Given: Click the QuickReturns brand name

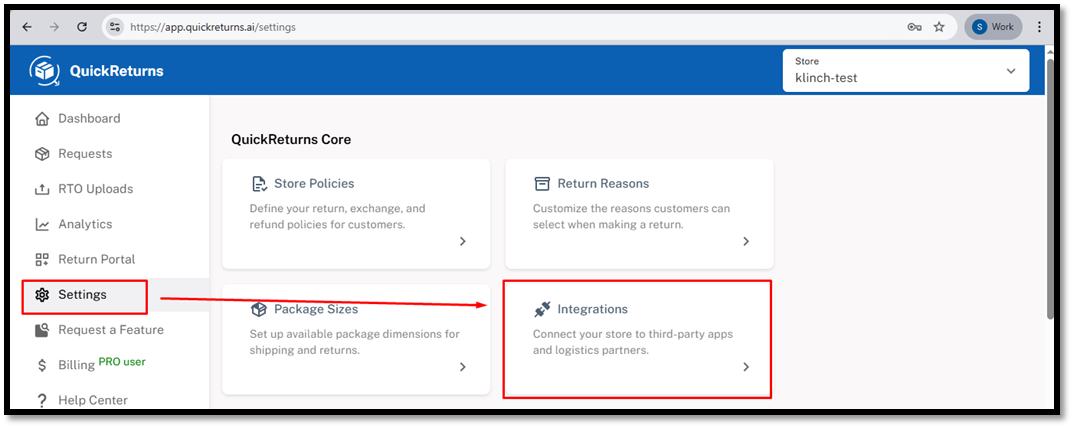Looking at the screenshot, I should pyautogui.click(x=116, y=71).
